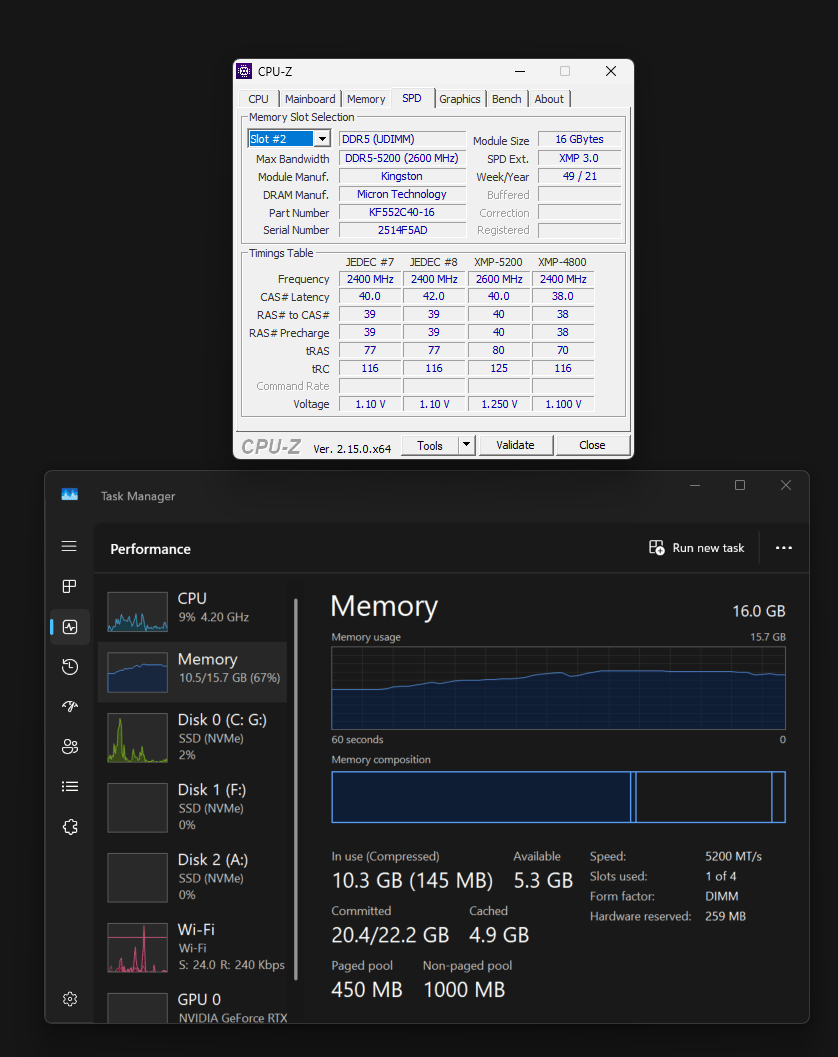Click the DDR5 (UDIMM) memory type field
The width and height of the screenshot is (838, 1057).
[x=402, y=139]
